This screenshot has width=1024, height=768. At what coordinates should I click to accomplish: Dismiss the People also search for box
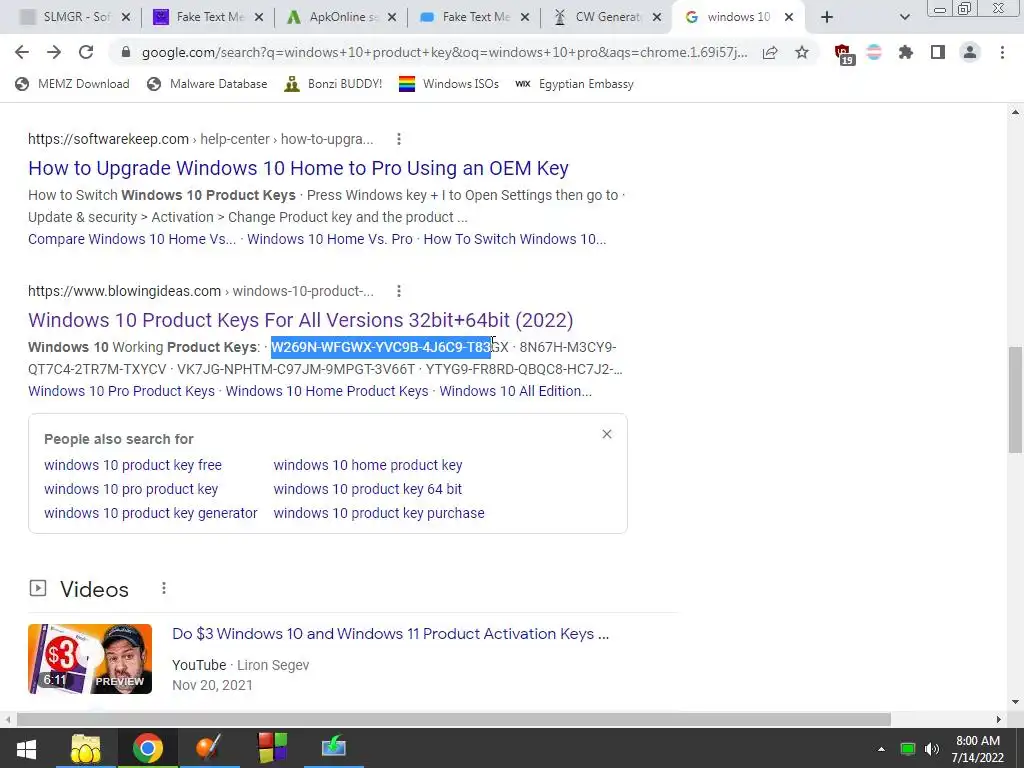pyautogui.click(x=607, y=434)
